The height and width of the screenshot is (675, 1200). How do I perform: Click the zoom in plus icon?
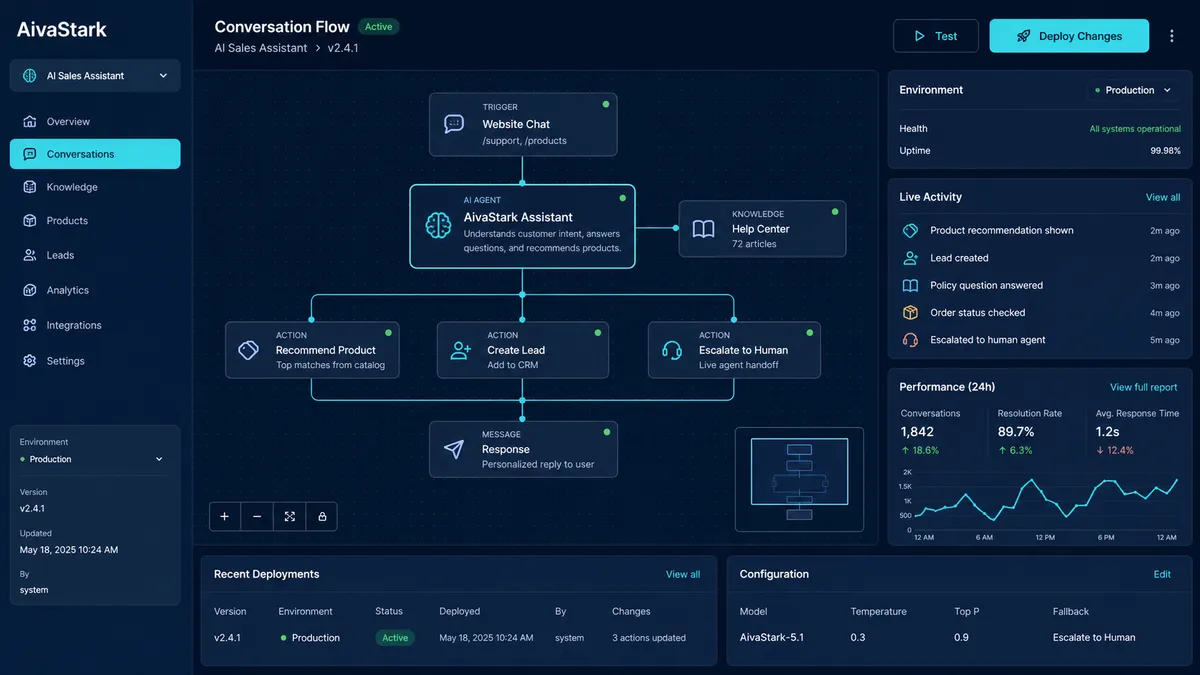225,516
